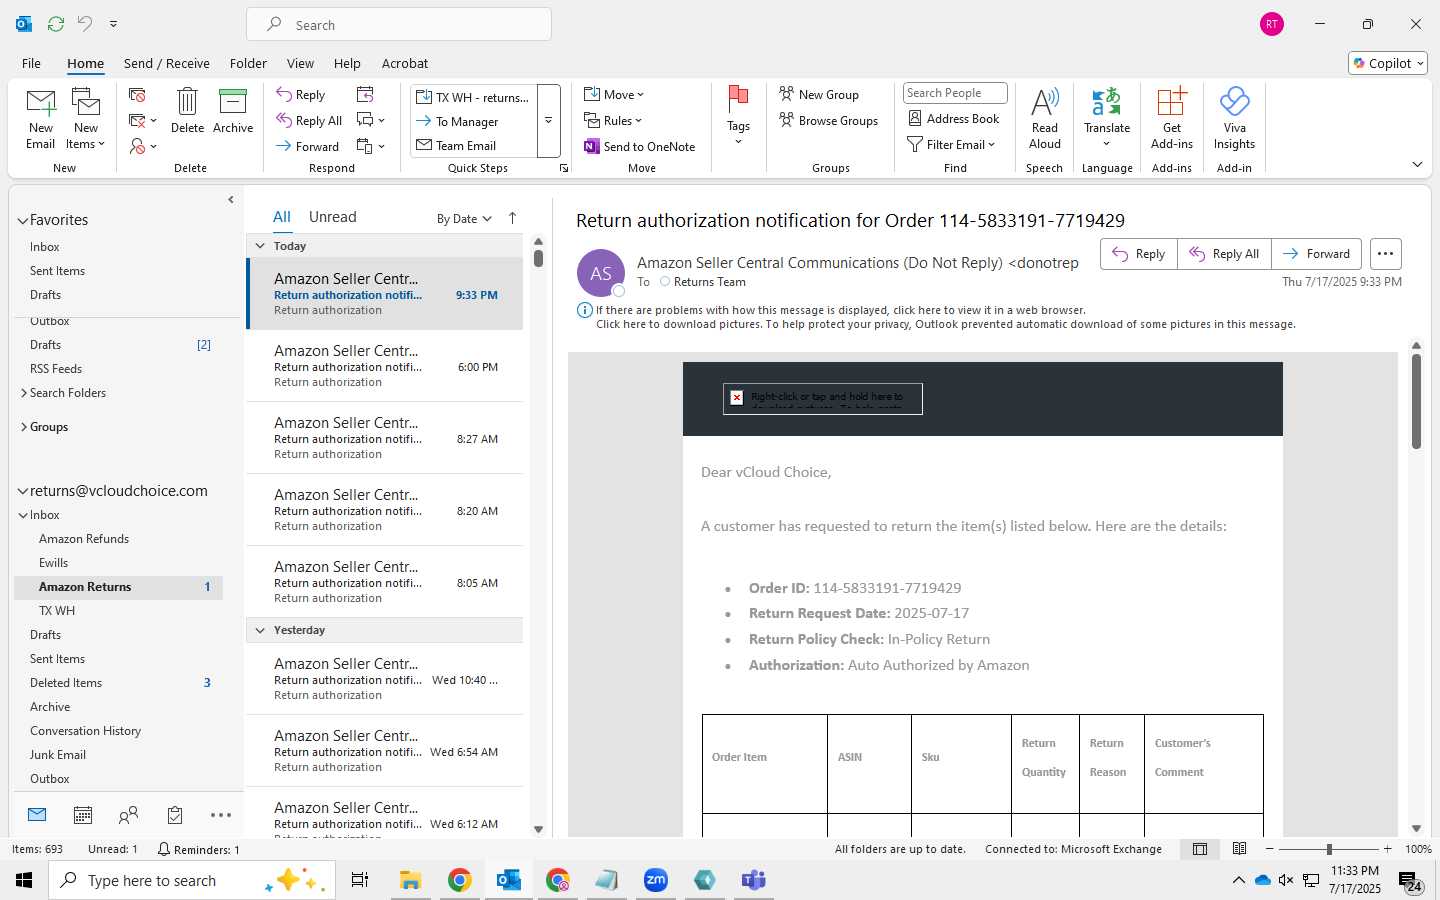Click Send to OneNote

tap(640, 146)
